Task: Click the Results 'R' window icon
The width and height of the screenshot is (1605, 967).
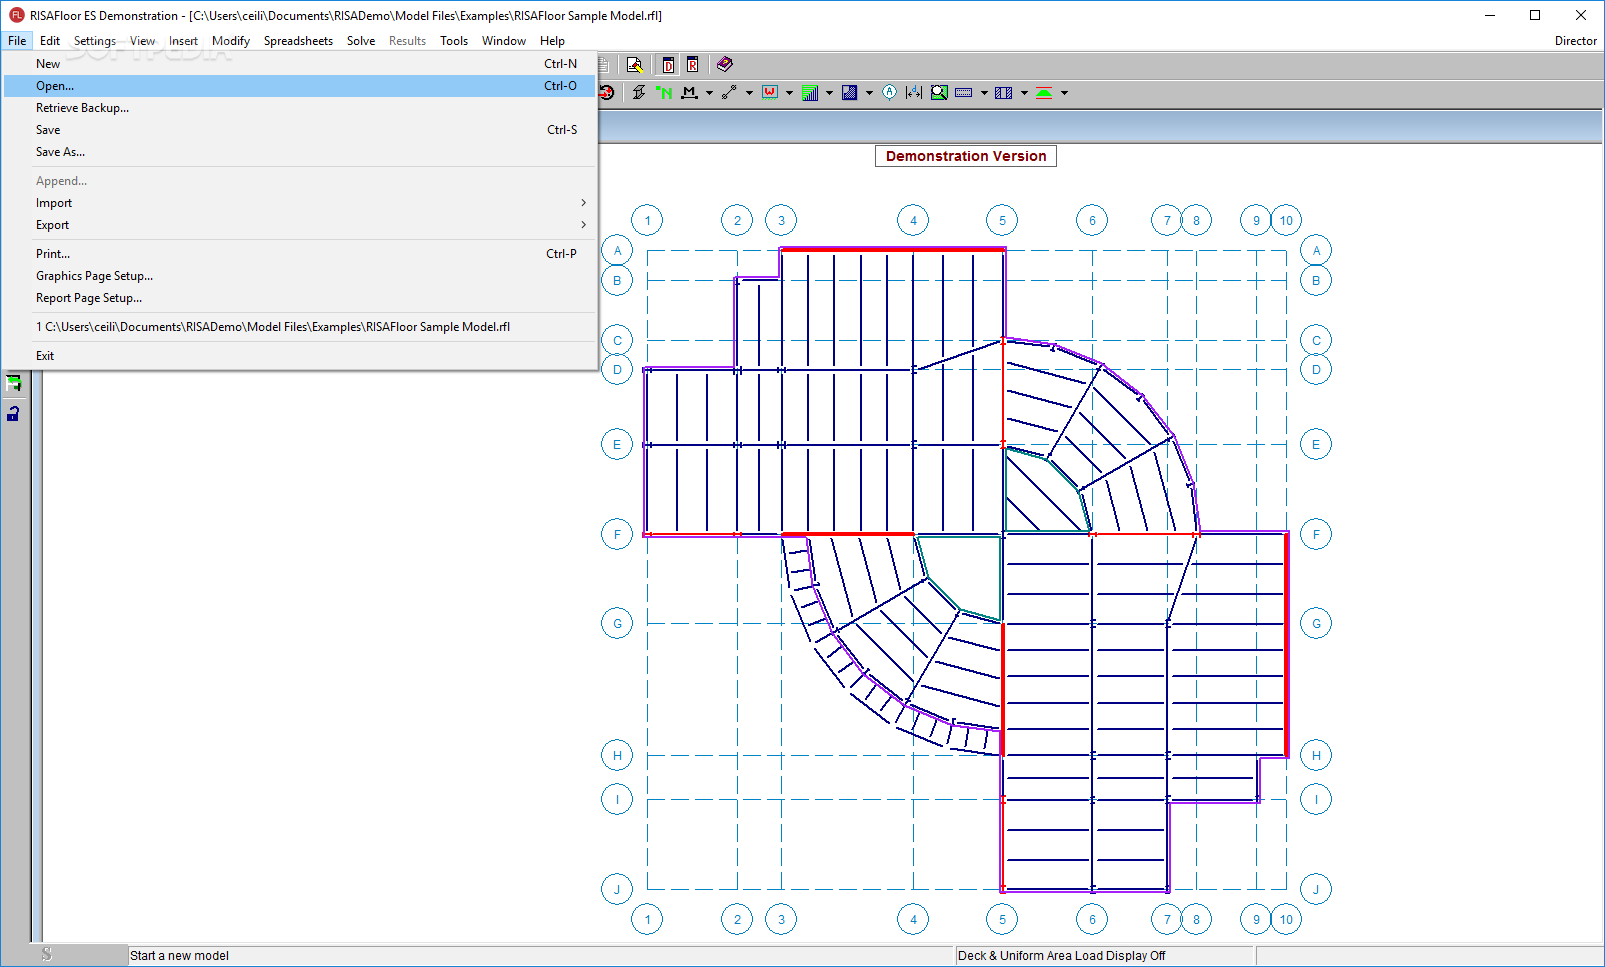Action: click(692, 65)
